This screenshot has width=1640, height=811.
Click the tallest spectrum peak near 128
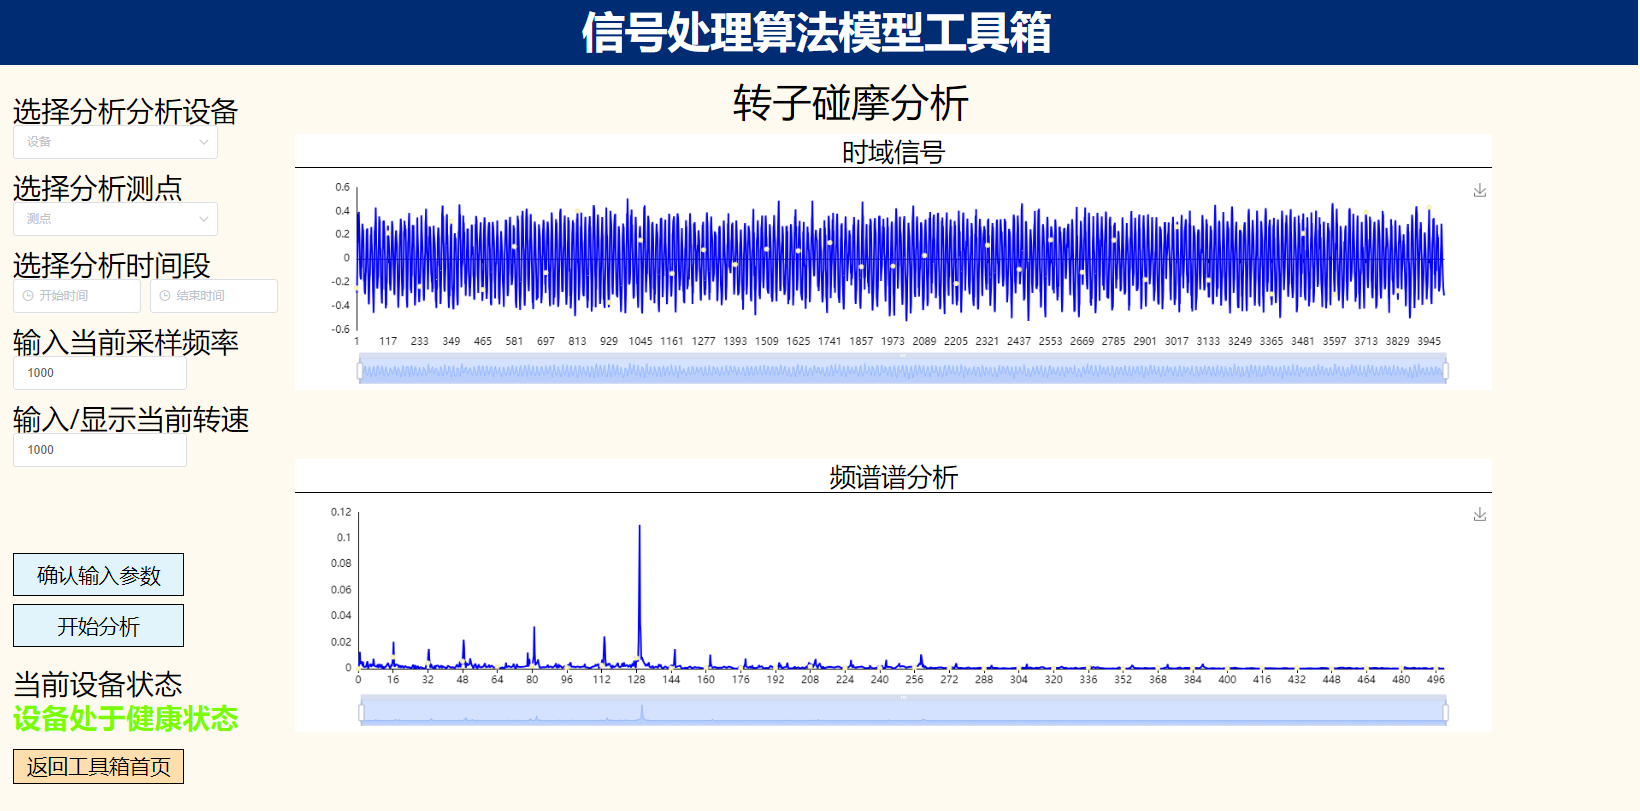(x=640, y=528)
